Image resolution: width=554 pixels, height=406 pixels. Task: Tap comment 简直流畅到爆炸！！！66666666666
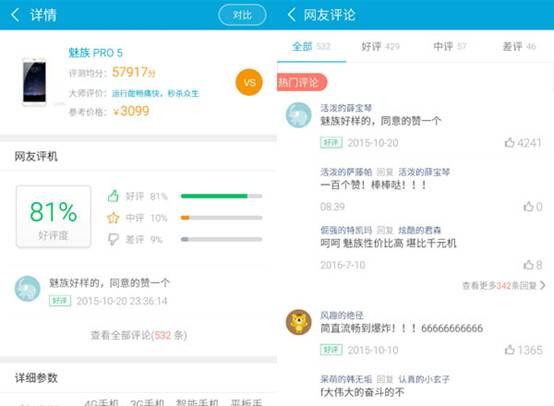(x=401, y=328)
